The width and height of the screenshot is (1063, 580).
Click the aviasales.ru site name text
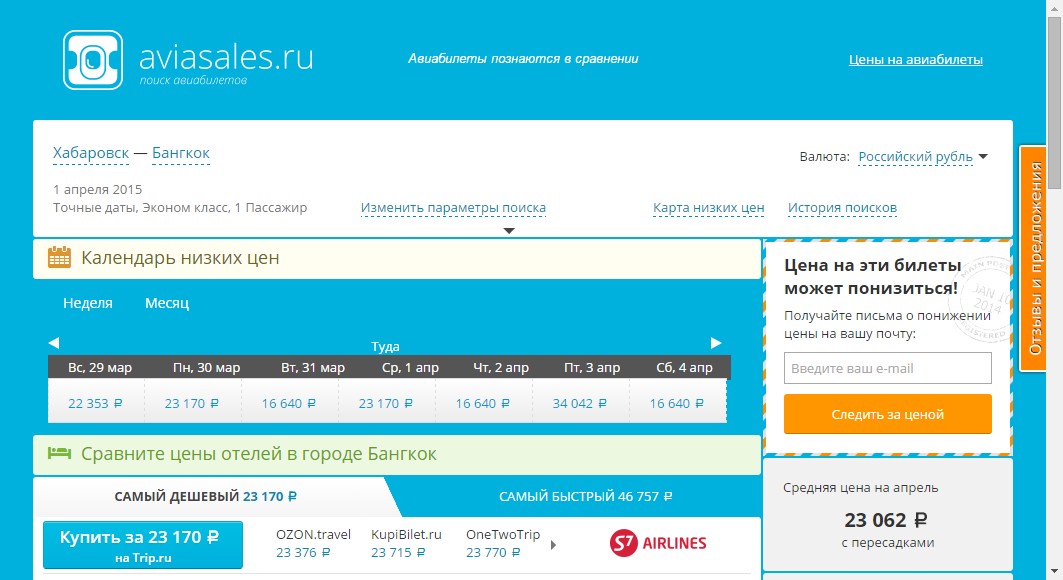point(226,57)
